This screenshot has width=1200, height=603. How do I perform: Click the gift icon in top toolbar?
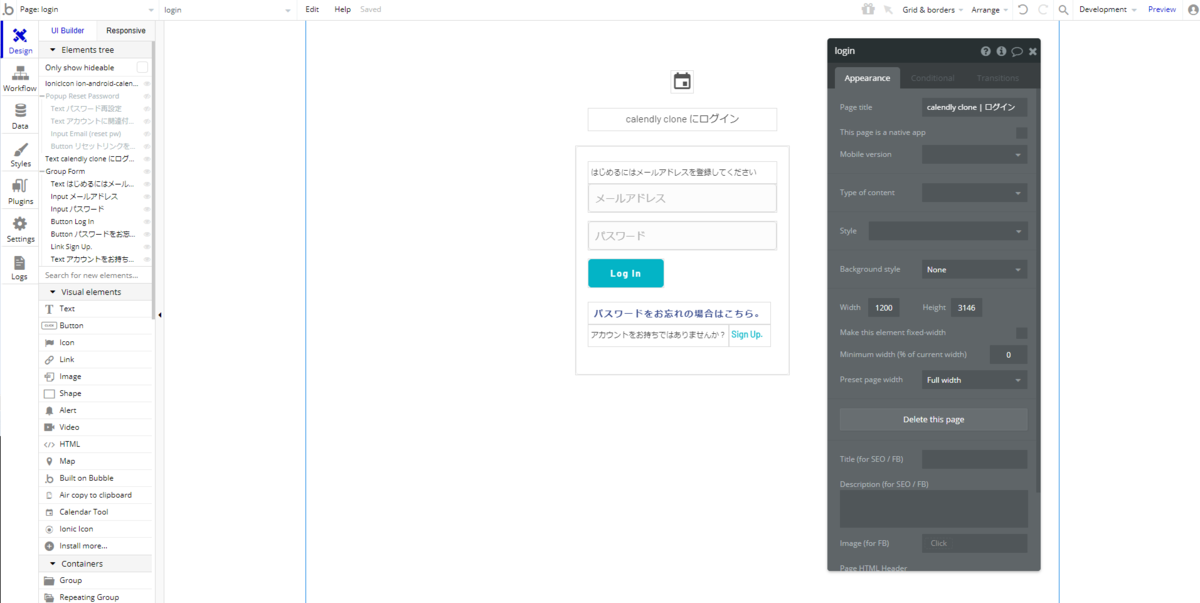tap(868, 9)
